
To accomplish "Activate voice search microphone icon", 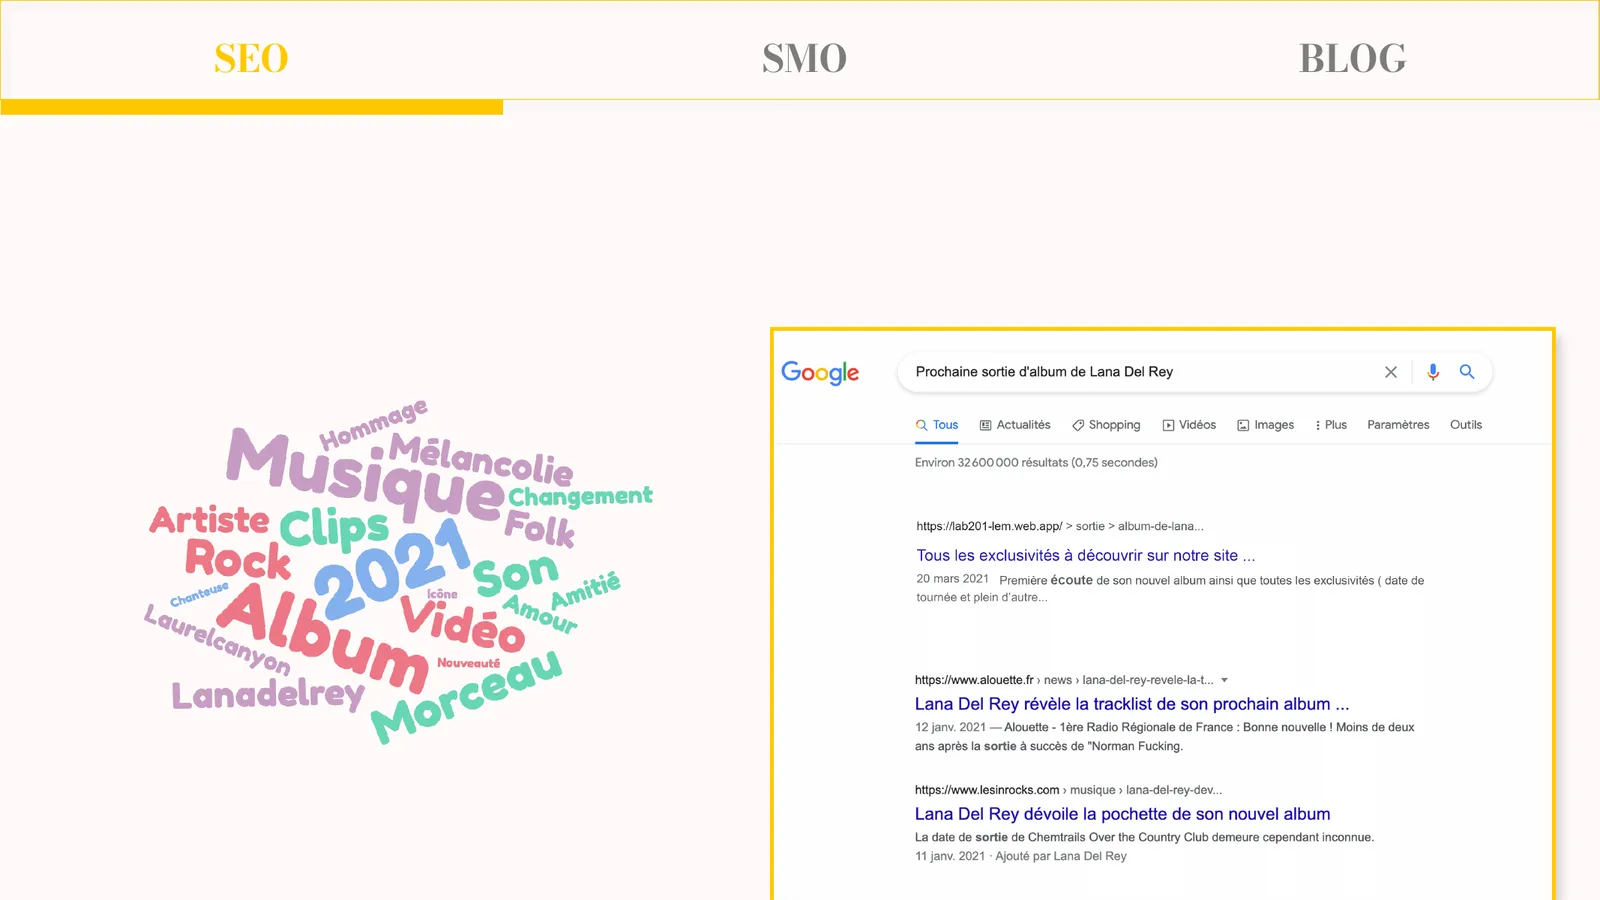I will [1433, 372].
